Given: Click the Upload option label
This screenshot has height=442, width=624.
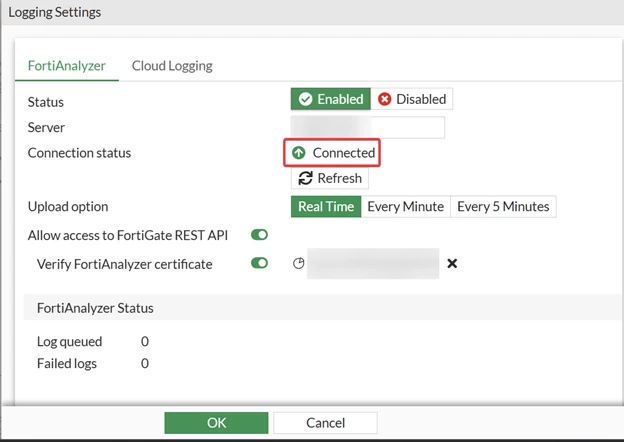Looking at the screenshot, I should point(68,207).
